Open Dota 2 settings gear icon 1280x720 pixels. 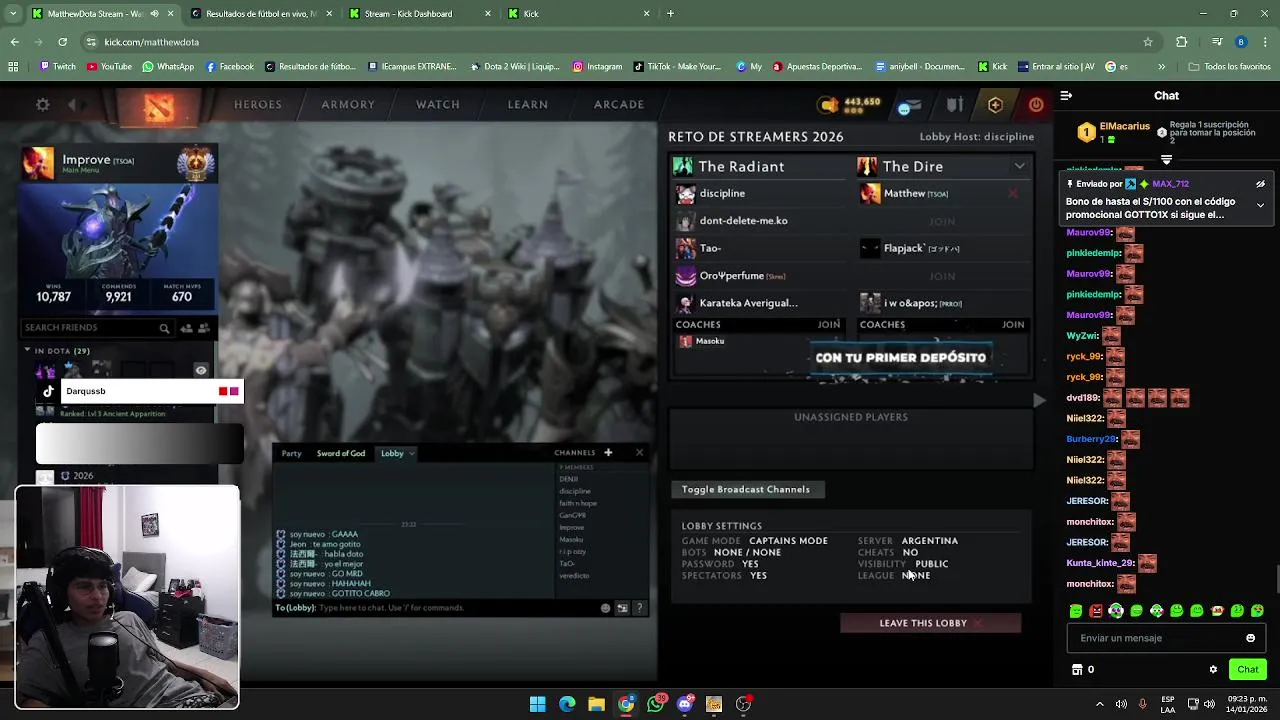42,104
